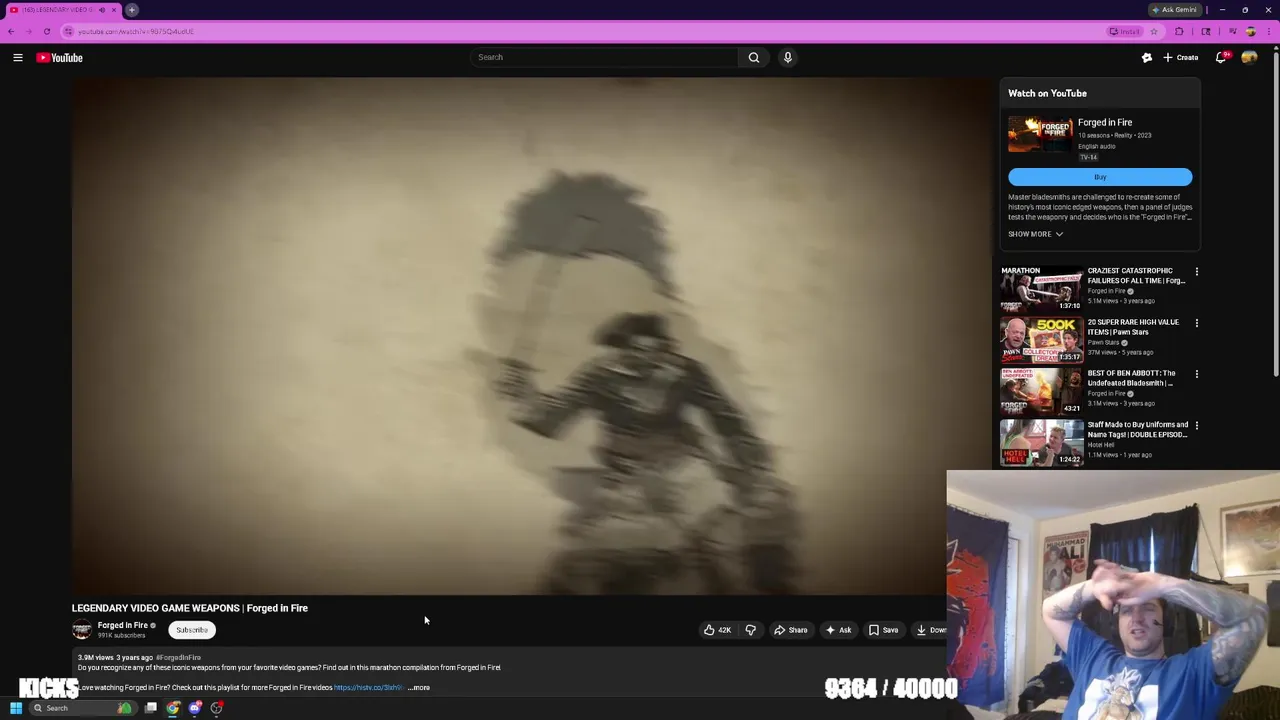This screenshot has width=1280, height=720.
Task: Click the search magnifier button
Action: pos(754,57)
